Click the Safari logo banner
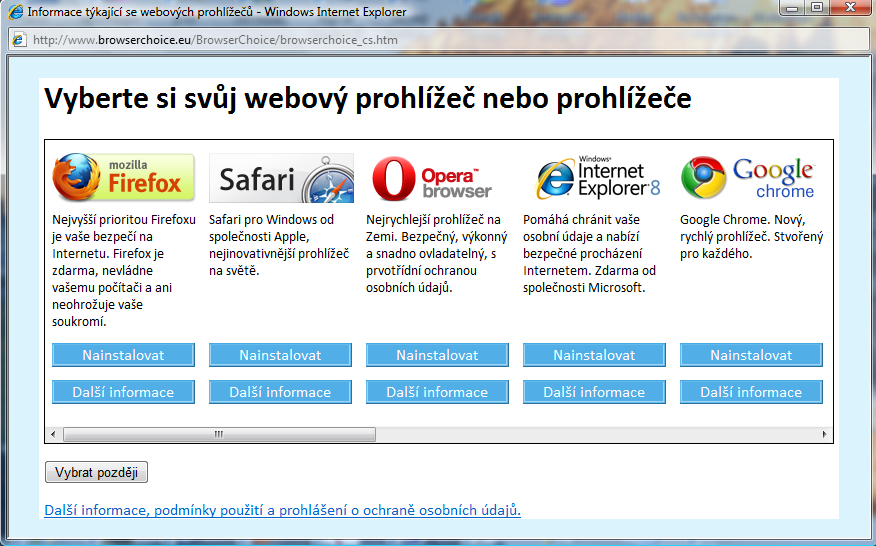This screenshot has width=876, height=546. point(281,178)
